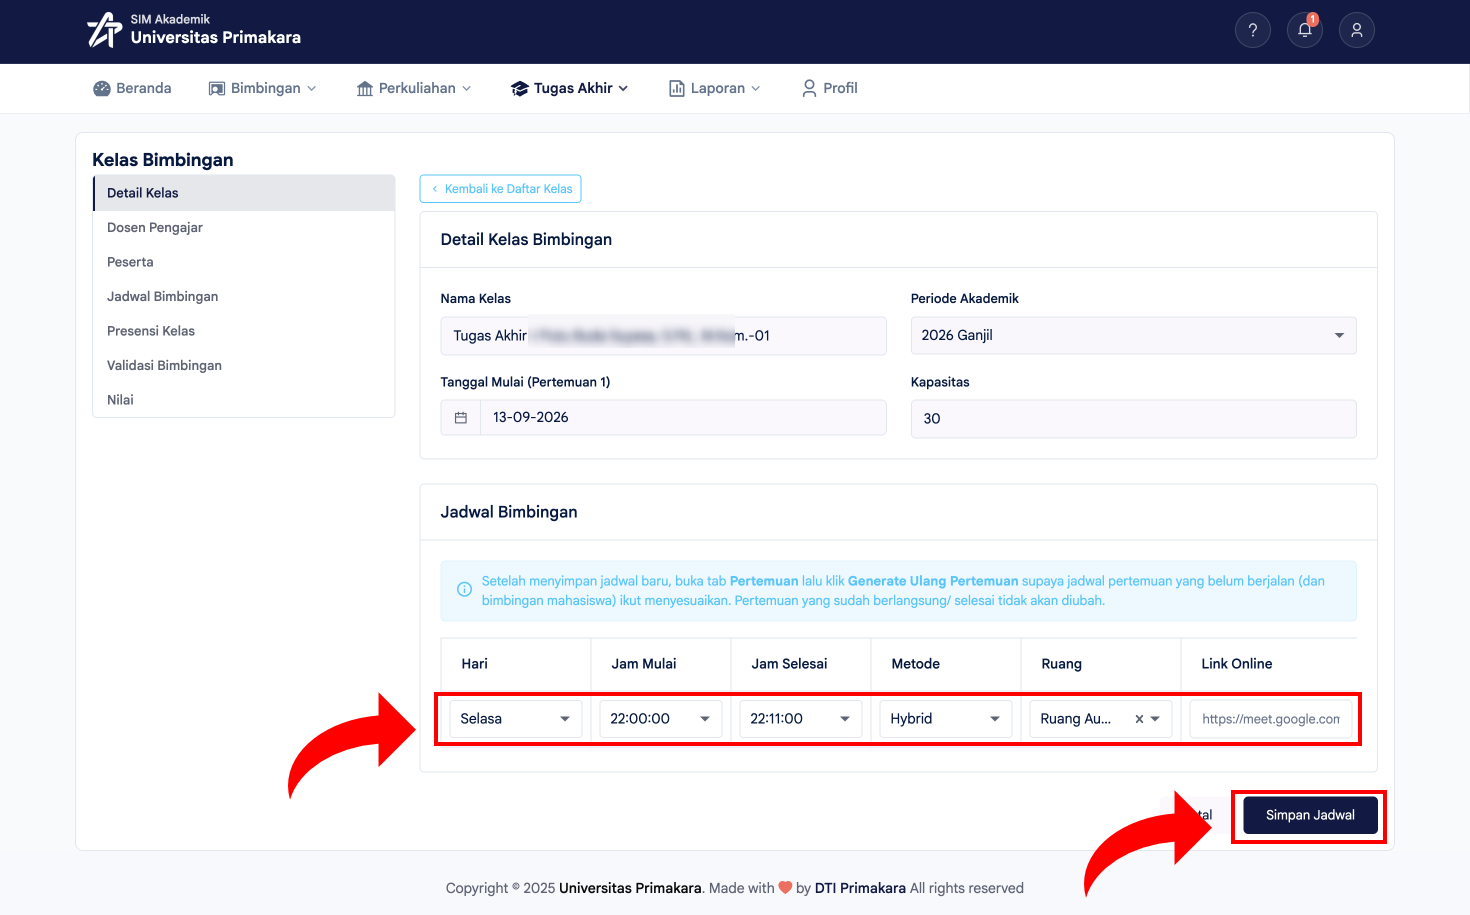Select Detail Kelas in the sidebar

pyautogui.click(x=244, y=193)
